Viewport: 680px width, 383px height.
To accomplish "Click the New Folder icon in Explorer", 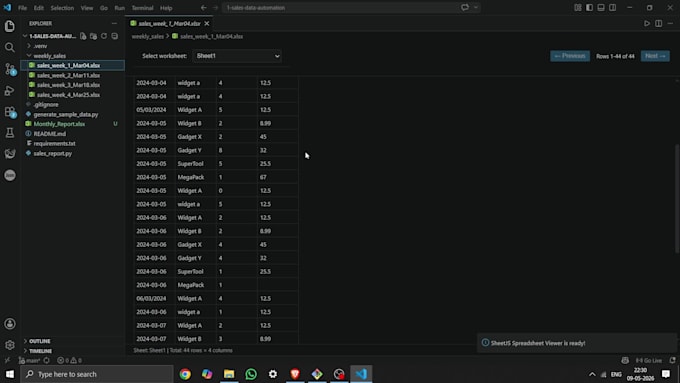I will (x=93, y=36).
